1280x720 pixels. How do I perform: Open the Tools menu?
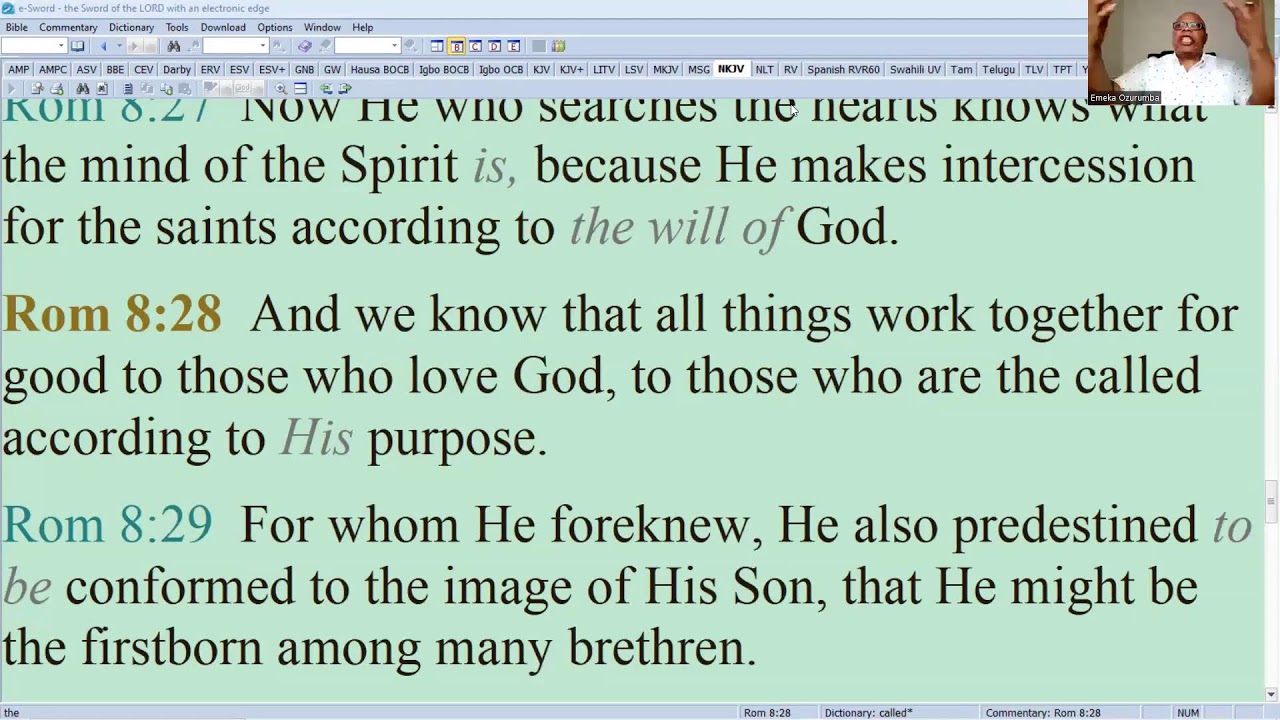click(x=177, y=27)
